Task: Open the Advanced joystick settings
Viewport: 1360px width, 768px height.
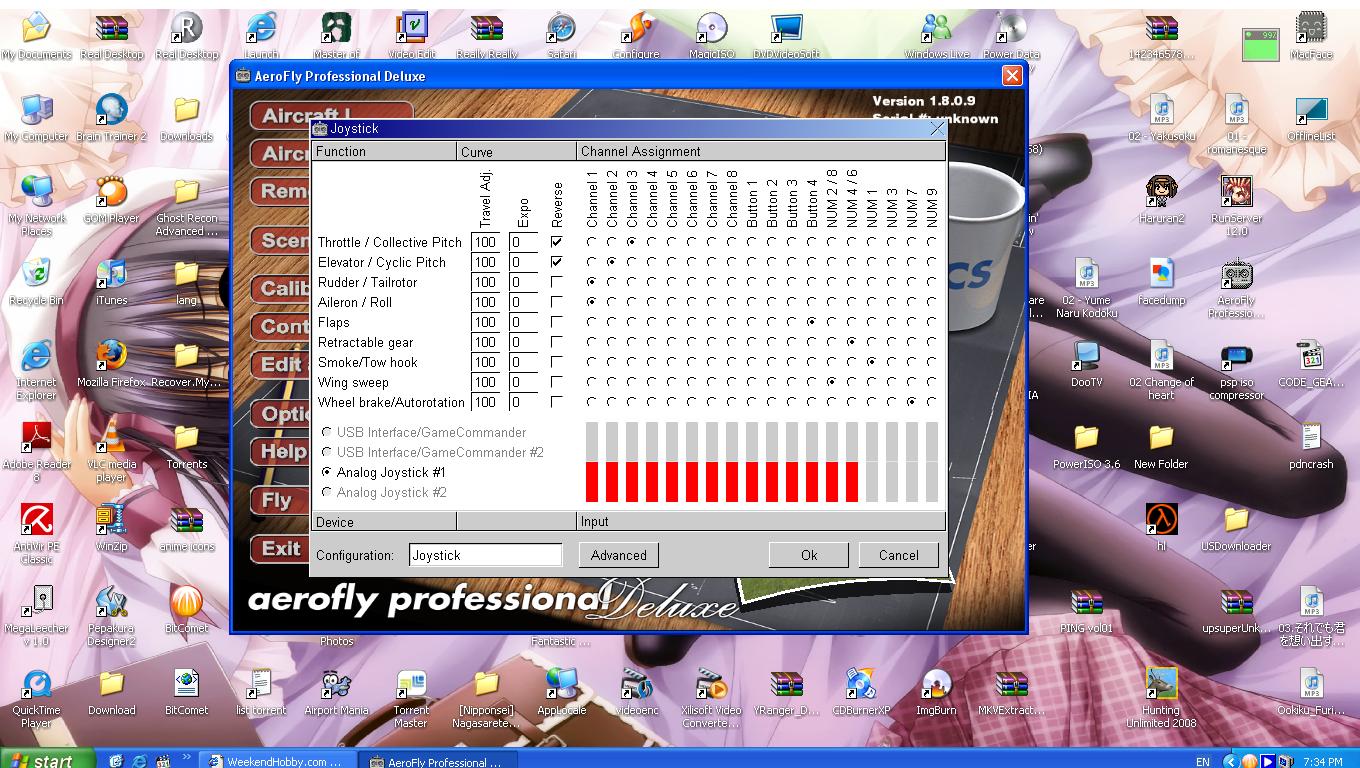Action: tap(618, 555)
